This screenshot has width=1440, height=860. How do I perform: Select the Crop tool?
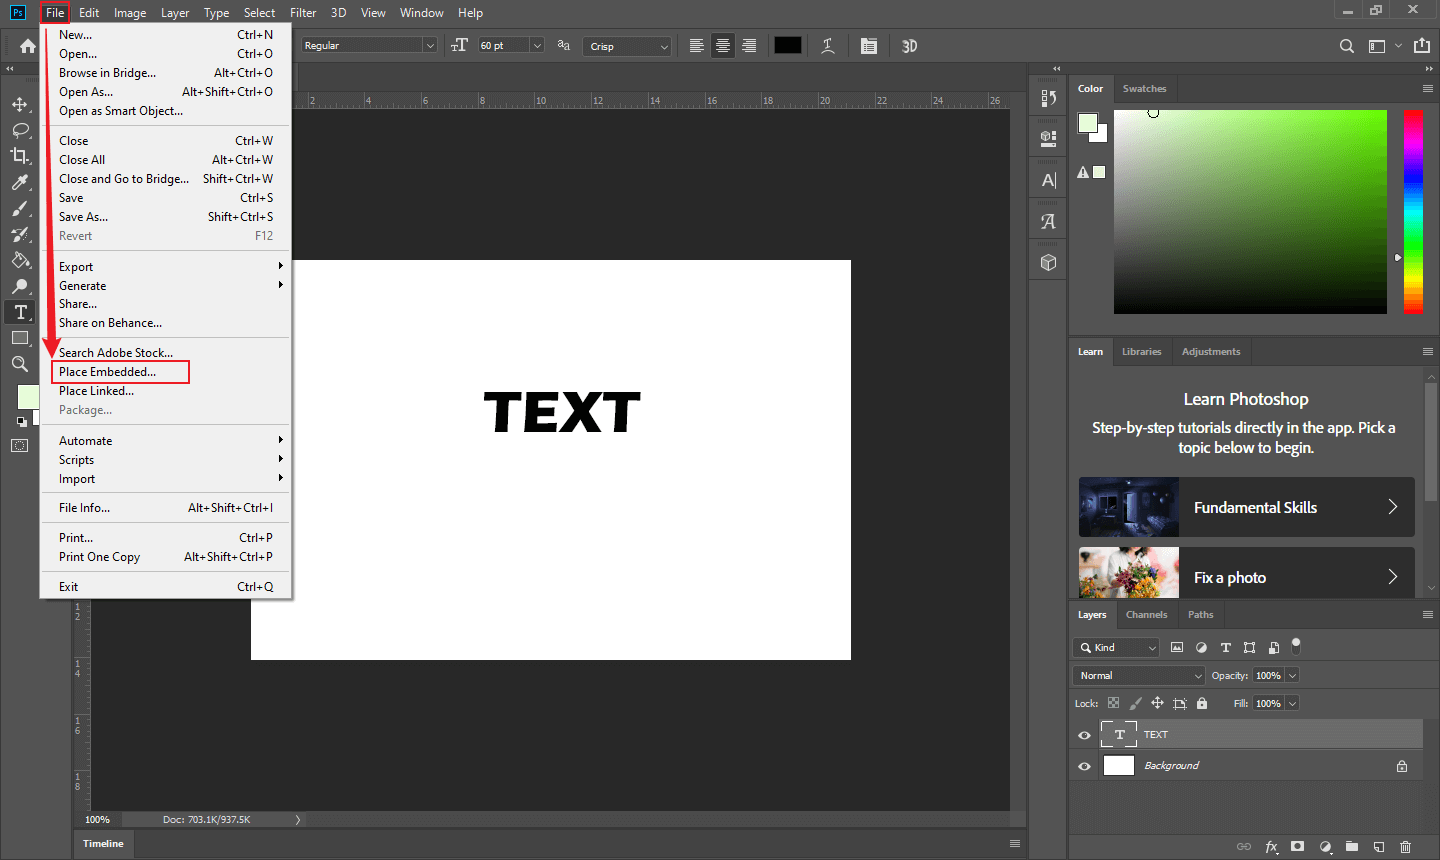(20, 156)
